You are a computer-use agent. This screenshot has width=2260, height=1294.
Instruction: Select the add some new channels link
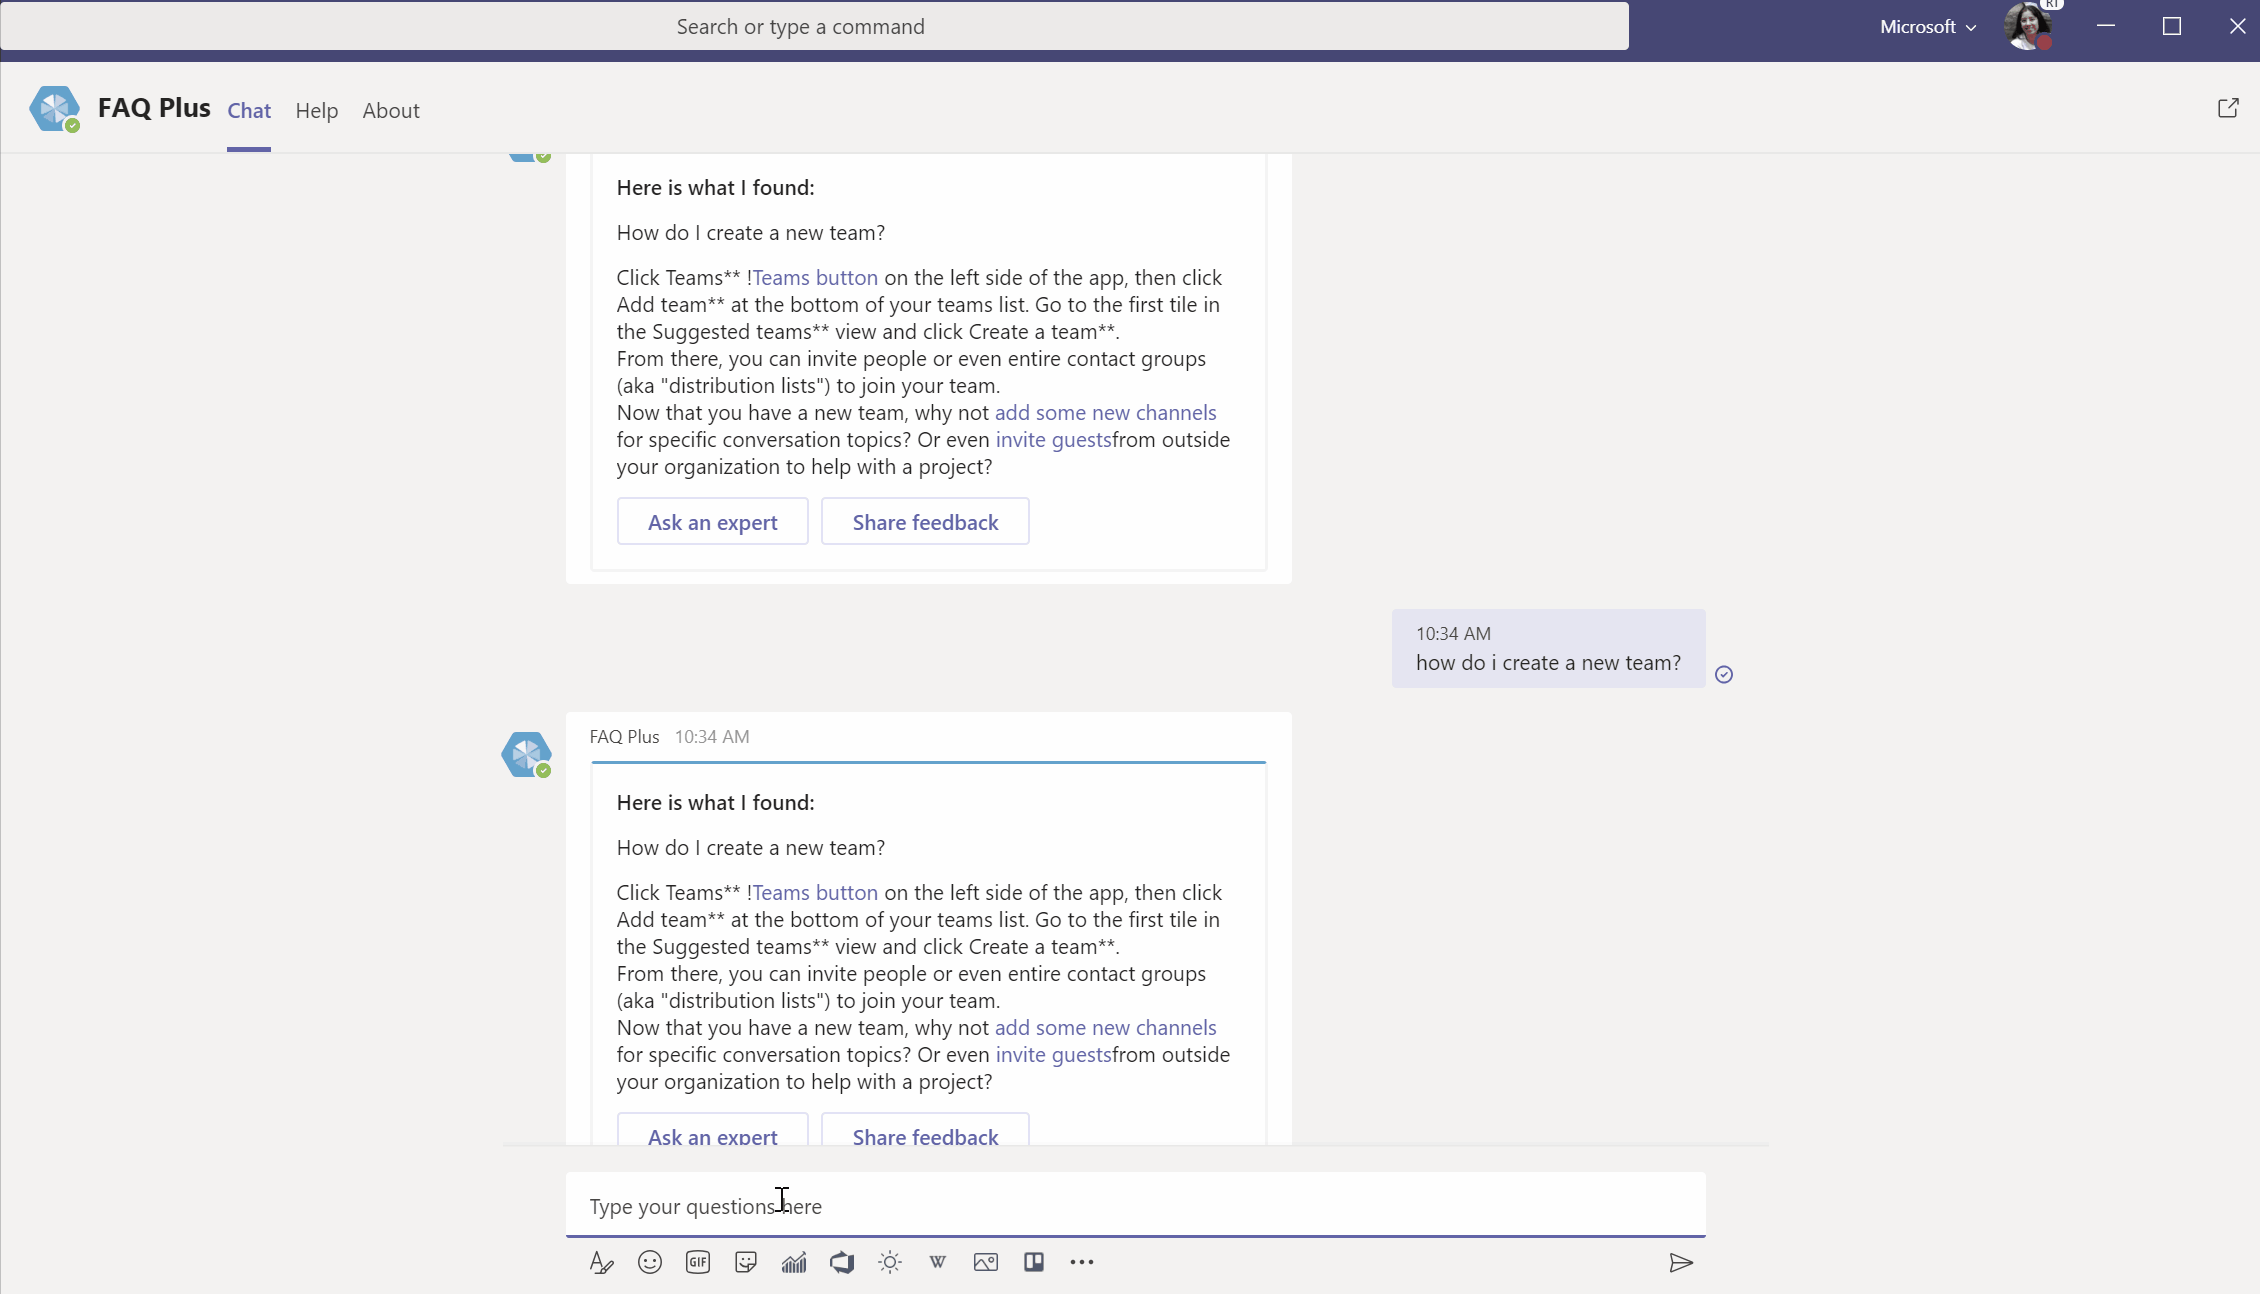[x=1105, y=1027]
